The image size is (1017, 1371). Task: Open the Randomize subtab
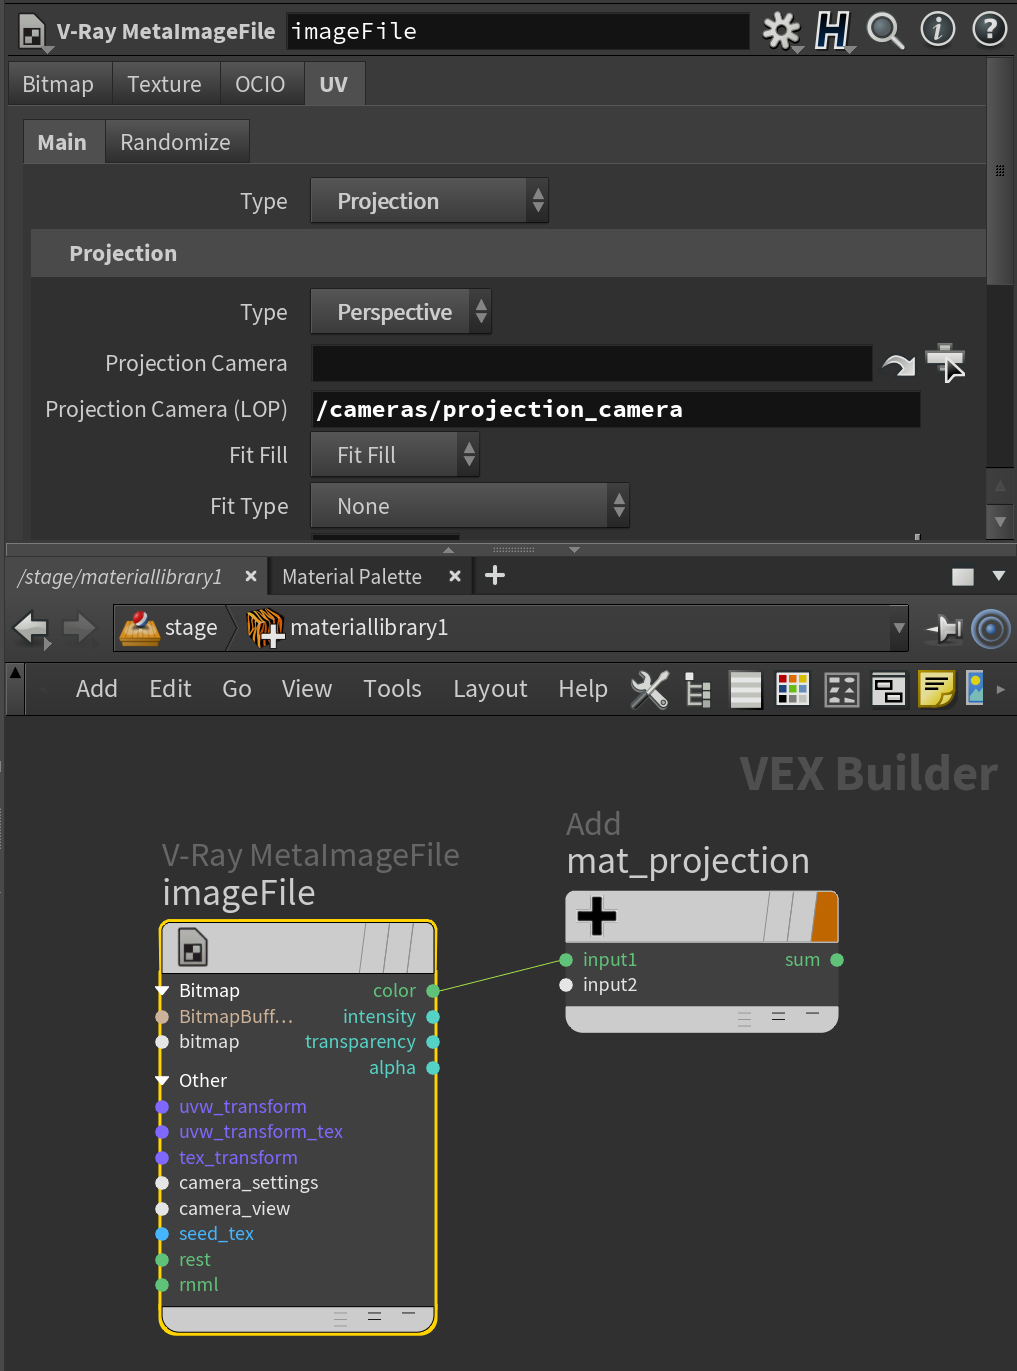[176, 142]
